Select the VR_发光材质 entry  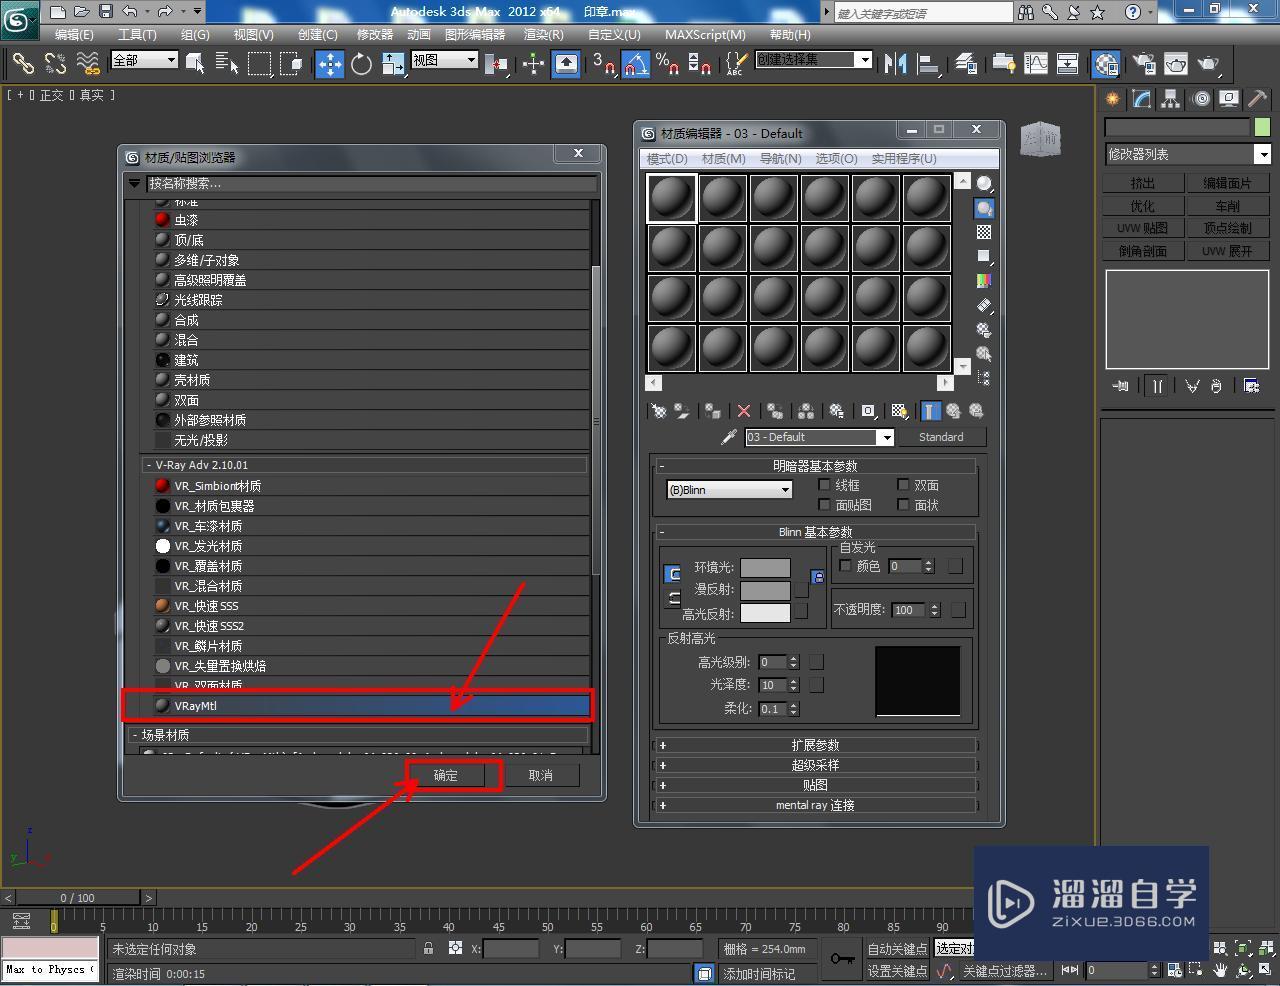[x=371, y=546]
